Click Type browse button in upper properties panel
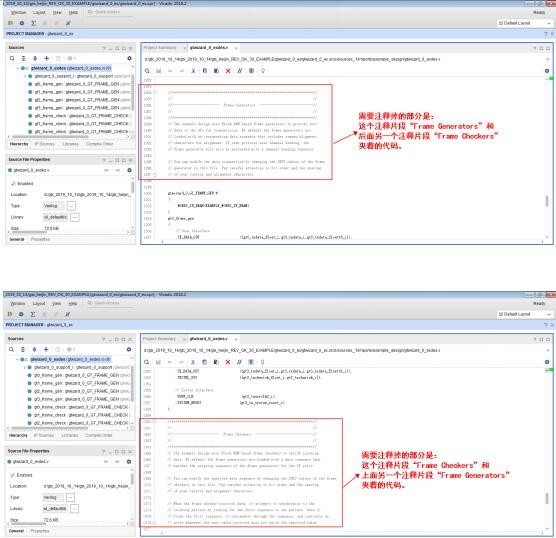 coord(71,206)
